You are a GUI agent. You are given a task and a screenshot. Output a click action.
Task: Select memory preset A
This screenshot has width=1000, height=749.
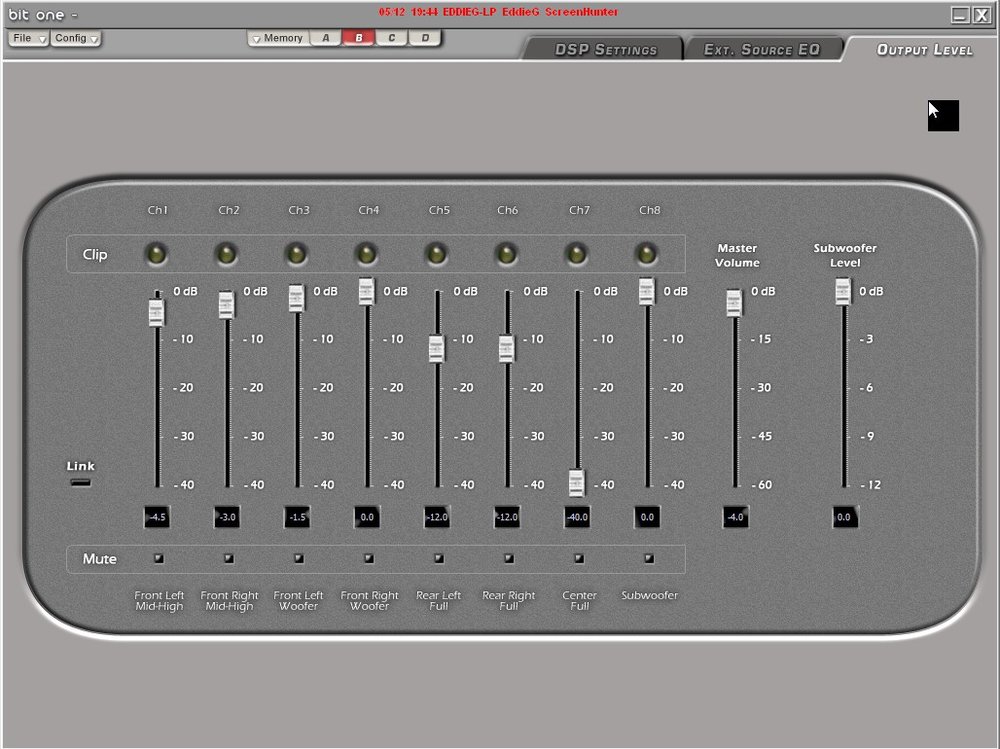click(326, 38)
